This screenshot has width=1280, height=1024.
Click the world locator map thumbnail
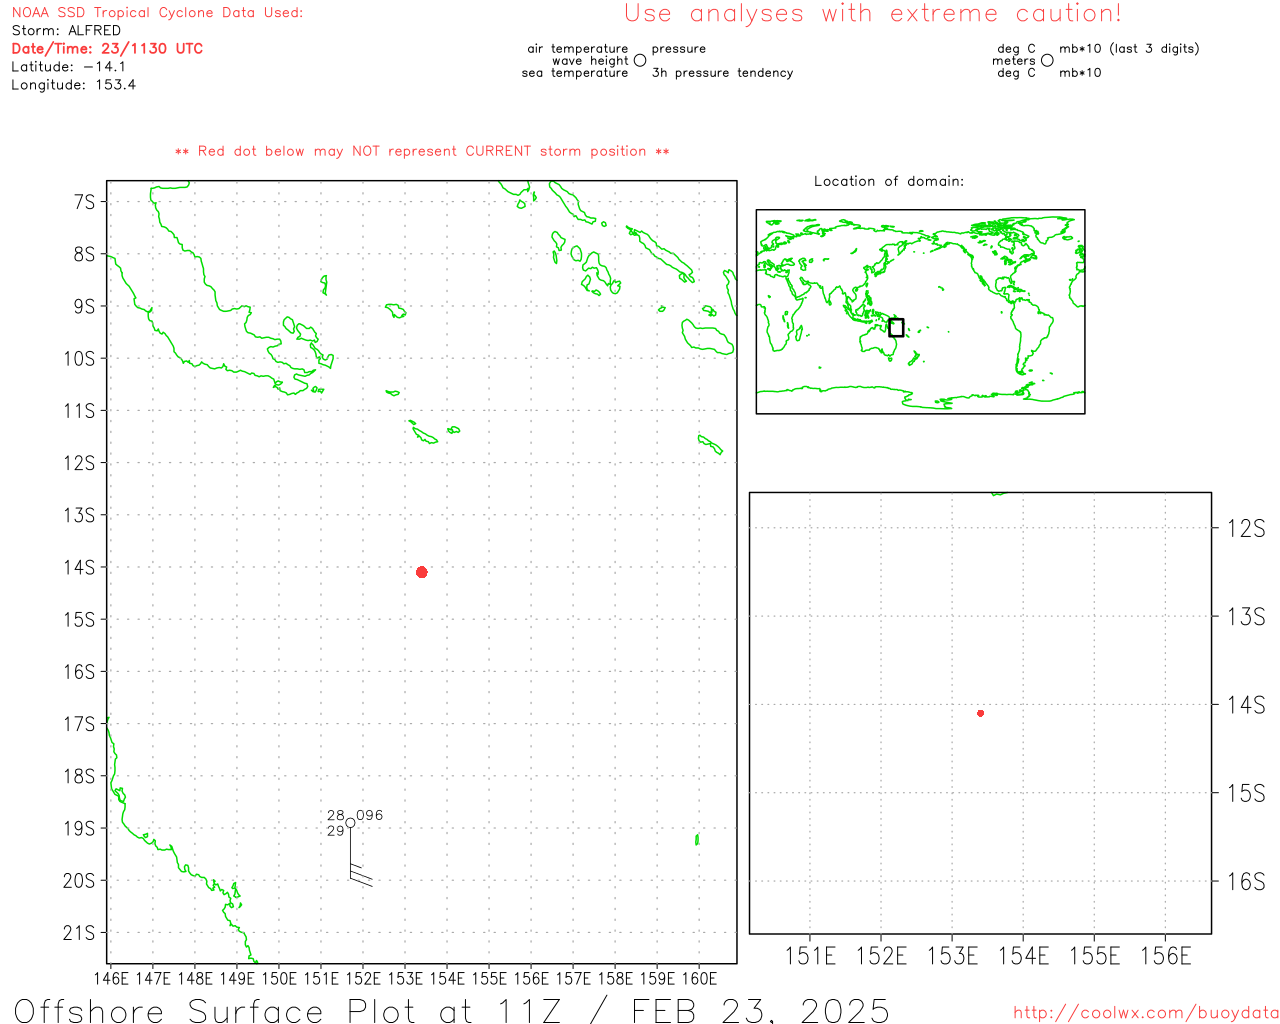[x=920, y=312]
